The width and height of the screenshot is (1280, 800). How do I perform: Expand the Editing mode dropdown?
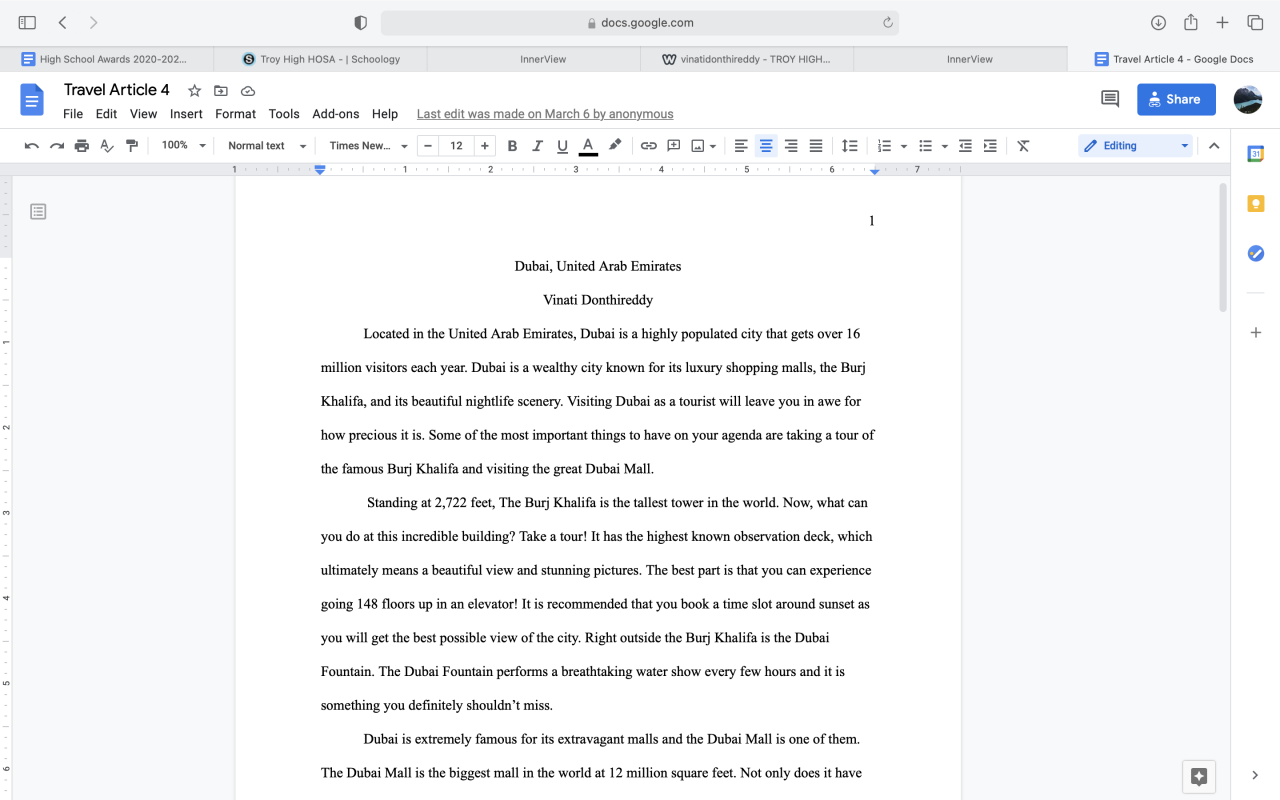[1137, 146]
